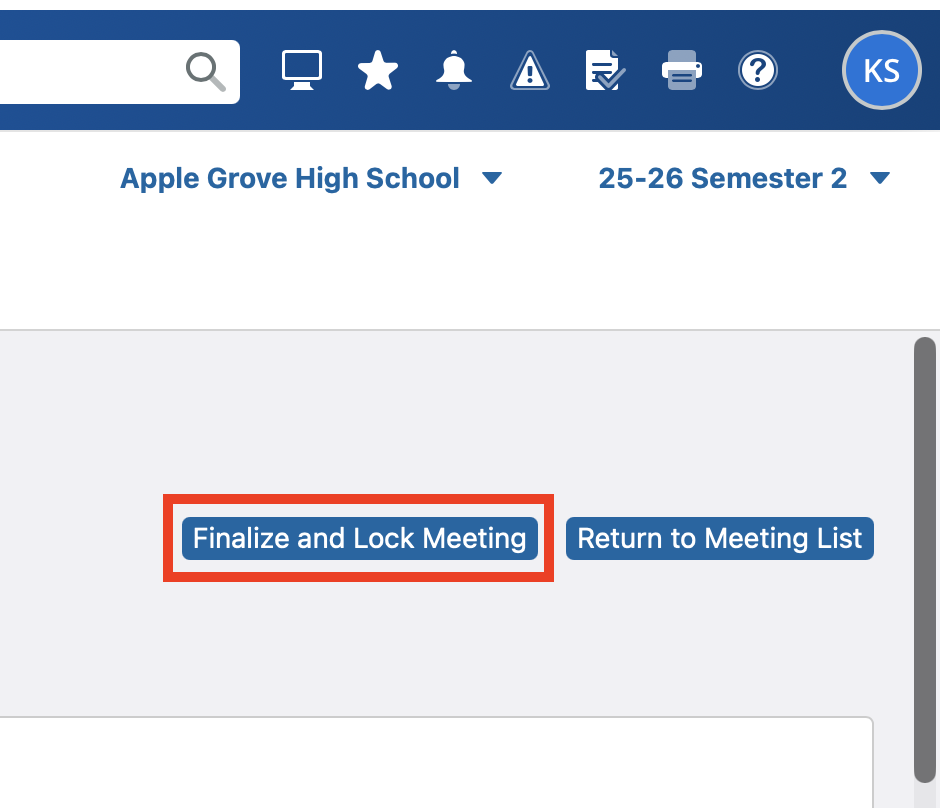Open the warning triangle alerts icon
940x808 pixels.
coord(530,71)
